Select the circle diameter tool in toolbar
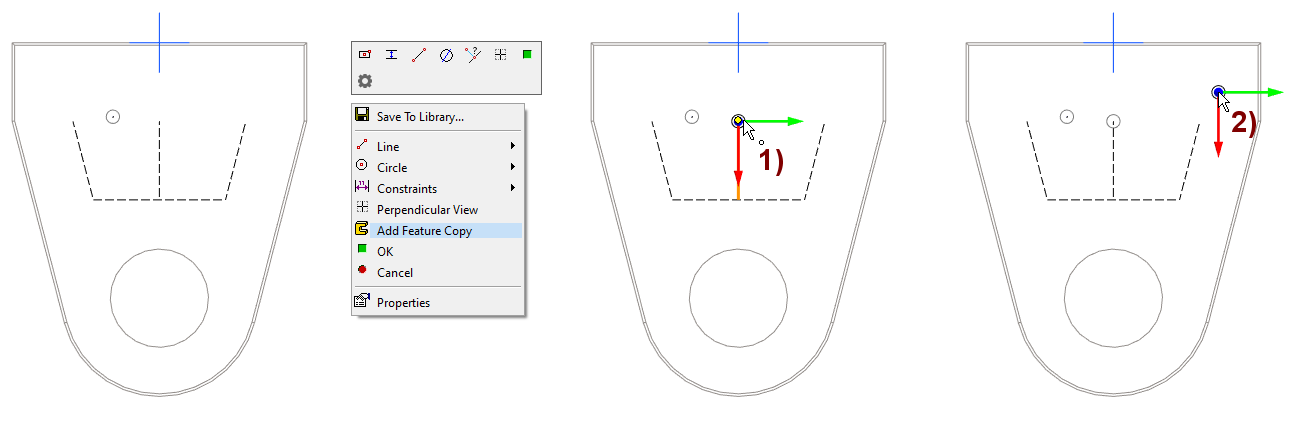Screen dimensions: 1289x425 coord(446,55)
